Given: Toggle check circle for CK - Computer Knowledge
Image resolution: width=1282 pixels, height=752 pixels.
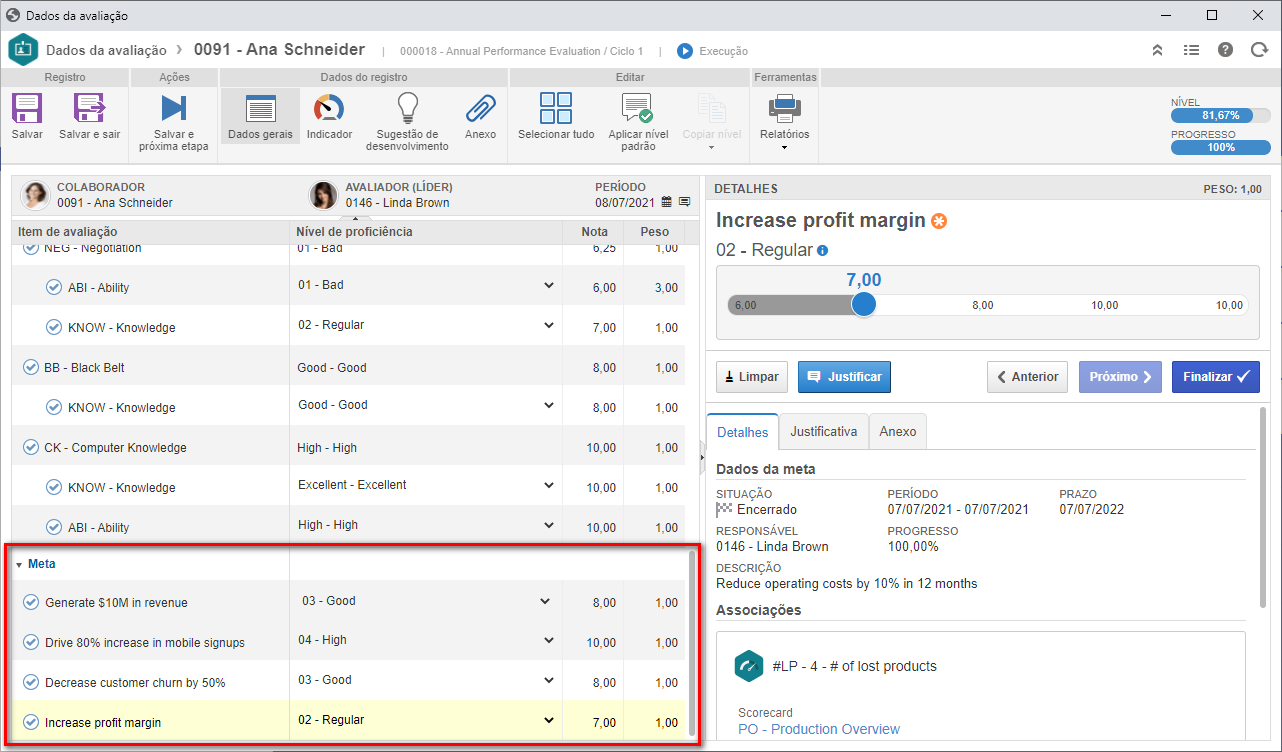Looking at the screenshot, I should coord(30,447).
